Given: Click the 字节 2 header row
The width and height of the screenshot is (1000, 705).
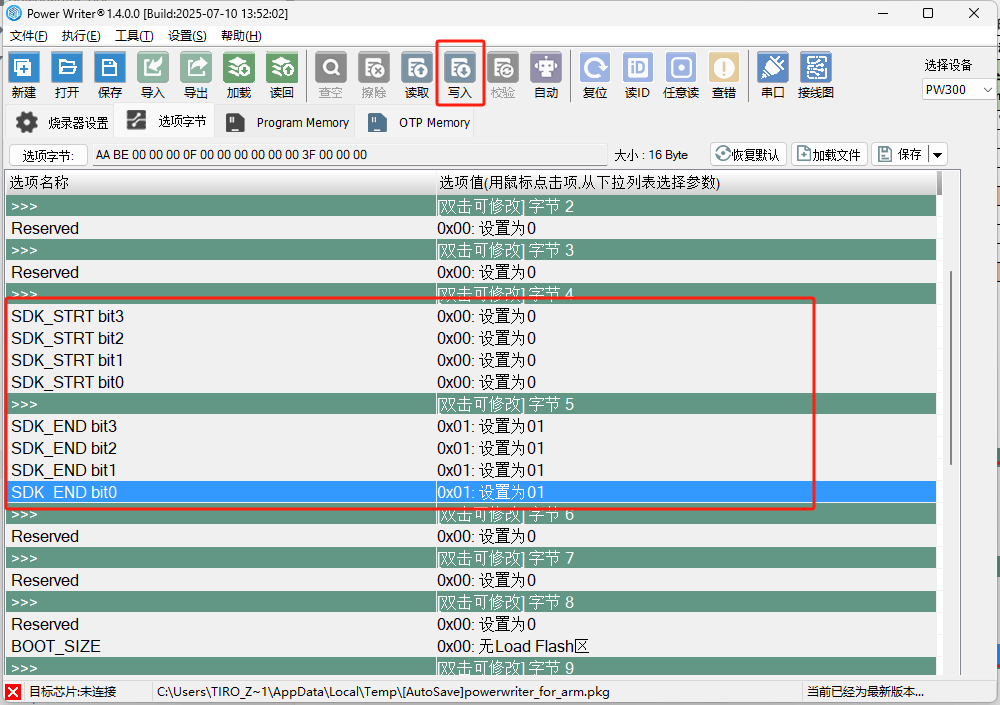Looking at the screenshot, I should click(x=471, y=207).
